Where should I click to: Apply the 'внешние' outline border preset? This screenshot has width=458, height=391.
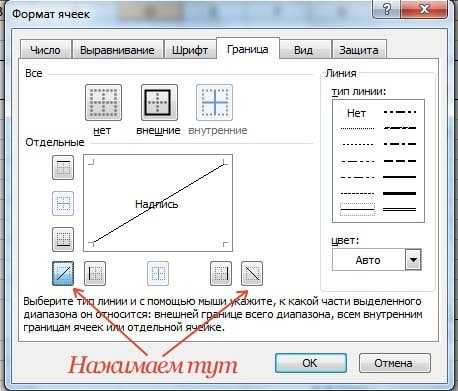(159, 103)
